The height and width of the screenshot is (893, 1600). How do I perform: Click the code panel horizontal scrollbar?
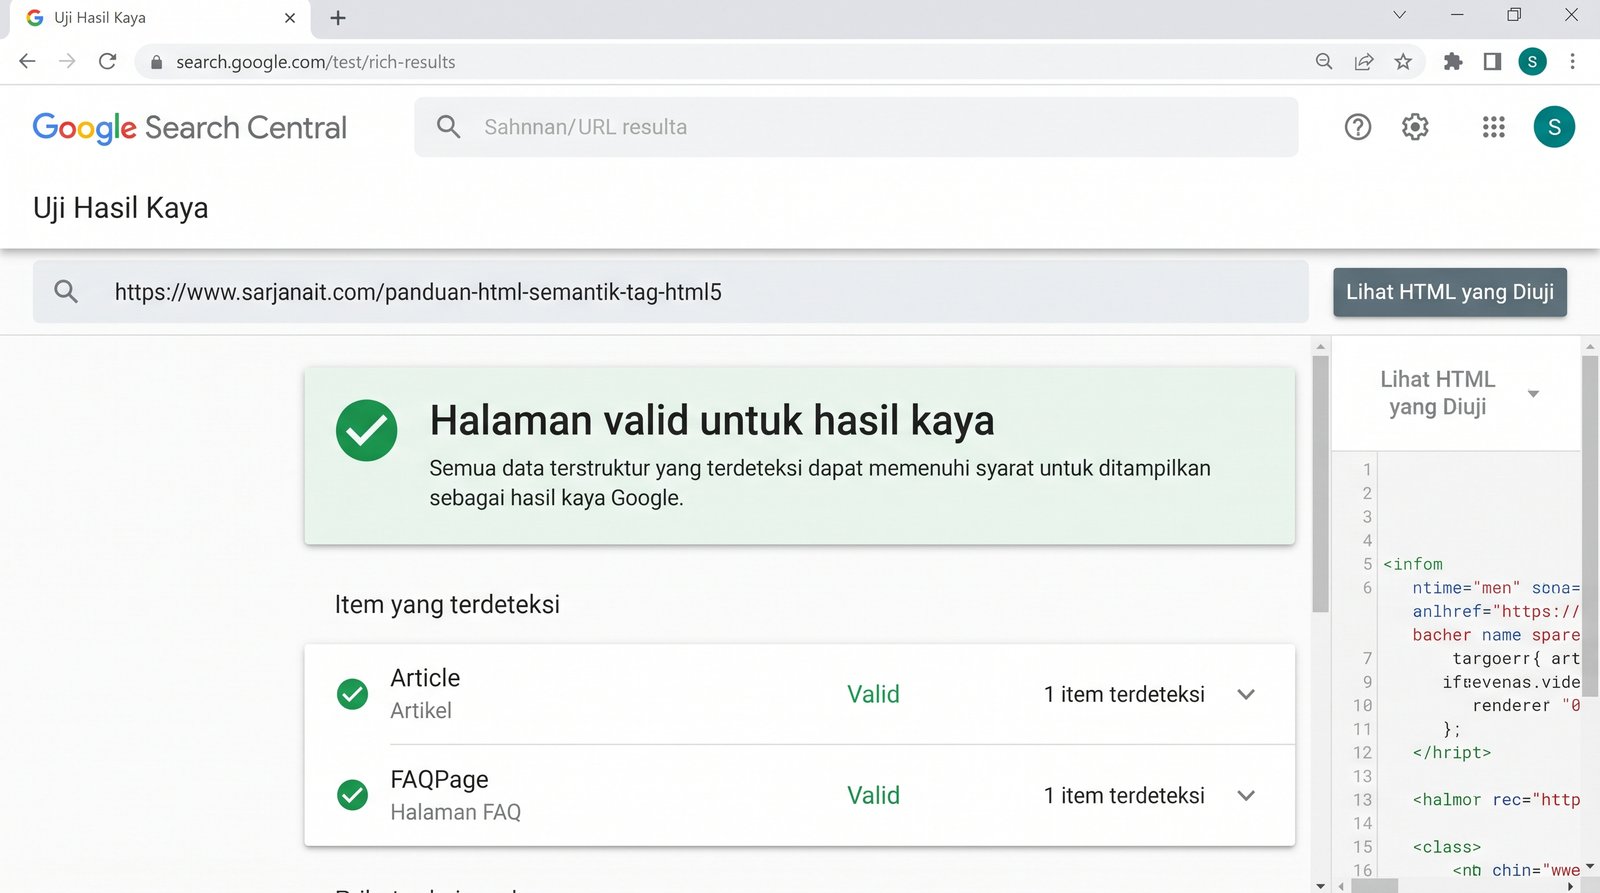(1374, 886)
